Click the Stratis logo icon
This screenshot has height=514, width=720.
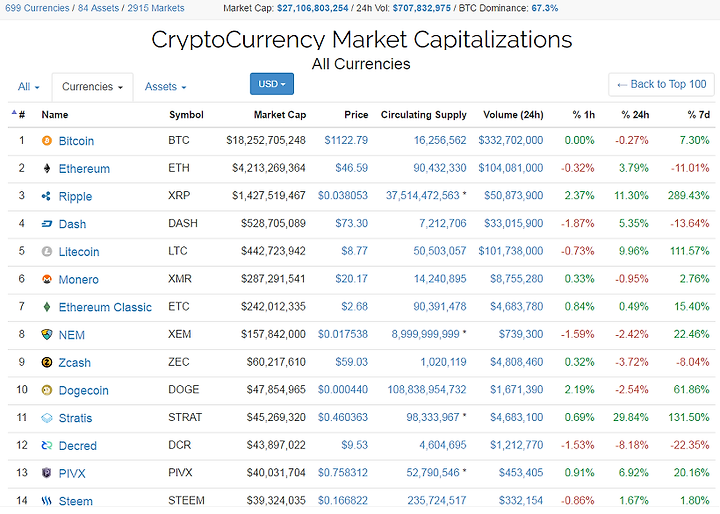click(47, 418)
